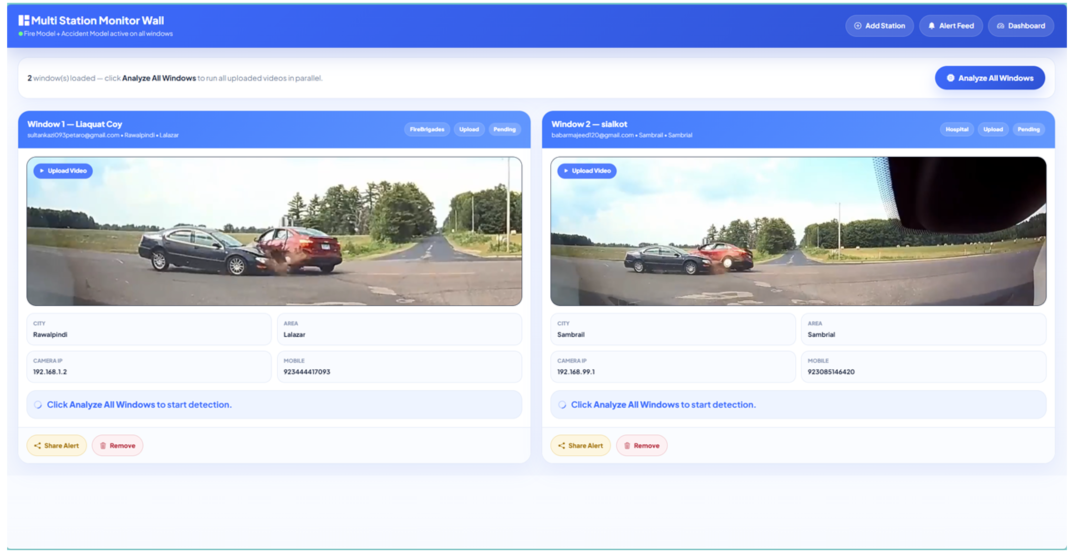Go to the Dashboard
Viewport: 1077px width, 556px height.
tap(1021, 25)
